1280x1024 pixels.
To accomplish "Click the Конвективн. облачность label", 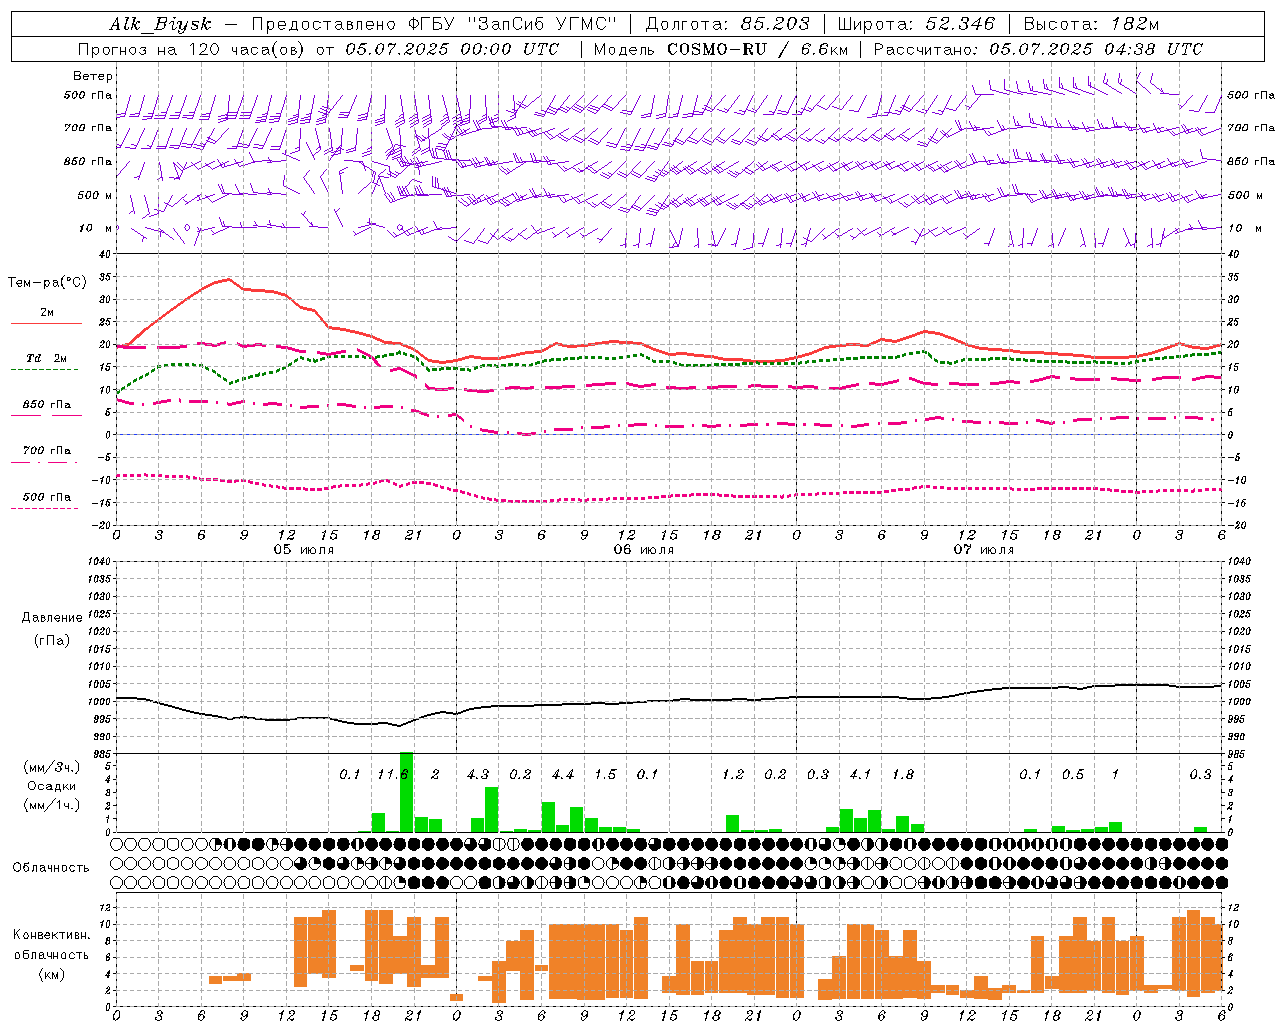I will [x=52, y=944].
